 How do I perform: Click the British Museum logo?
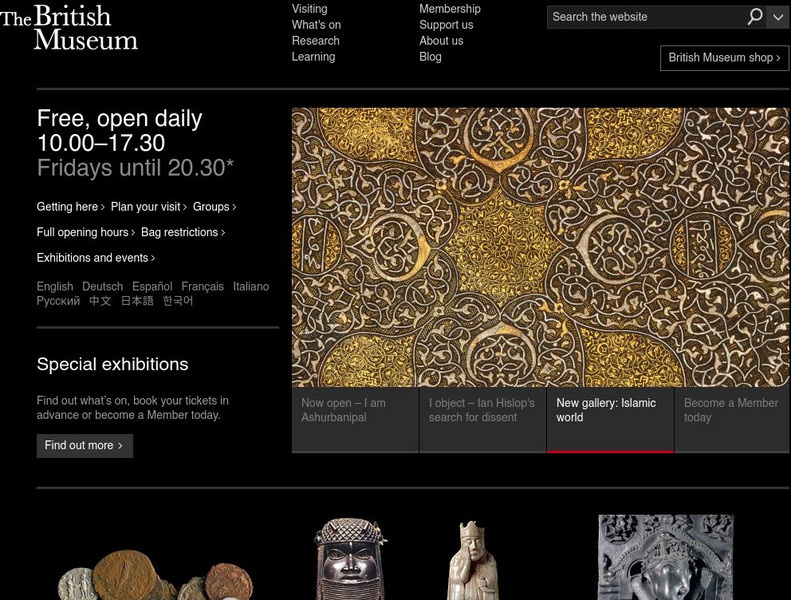[x=69, y=27]
